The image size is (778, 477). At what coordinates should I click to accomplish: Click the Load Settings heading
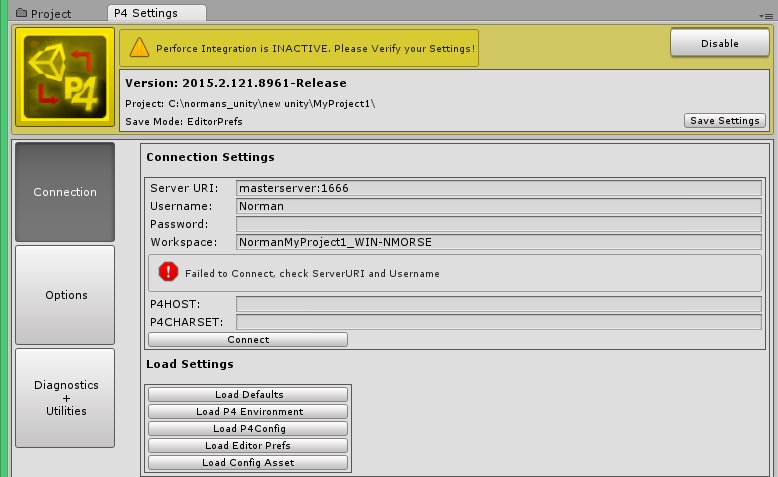190,364
